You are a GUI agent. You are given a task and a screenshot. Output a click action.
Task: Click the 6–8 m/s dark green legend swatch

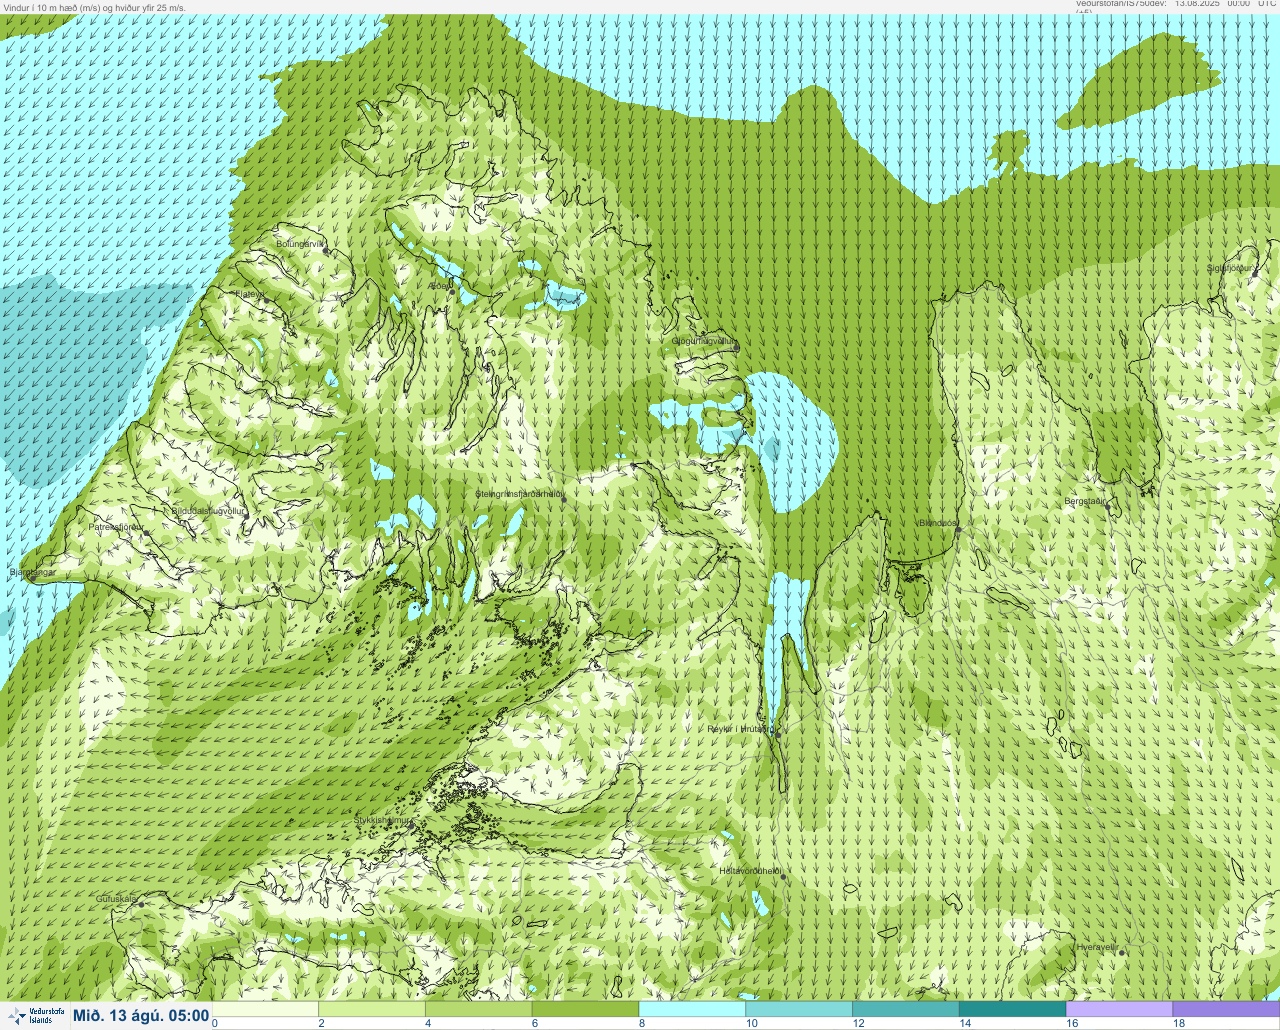[585, 1009]
